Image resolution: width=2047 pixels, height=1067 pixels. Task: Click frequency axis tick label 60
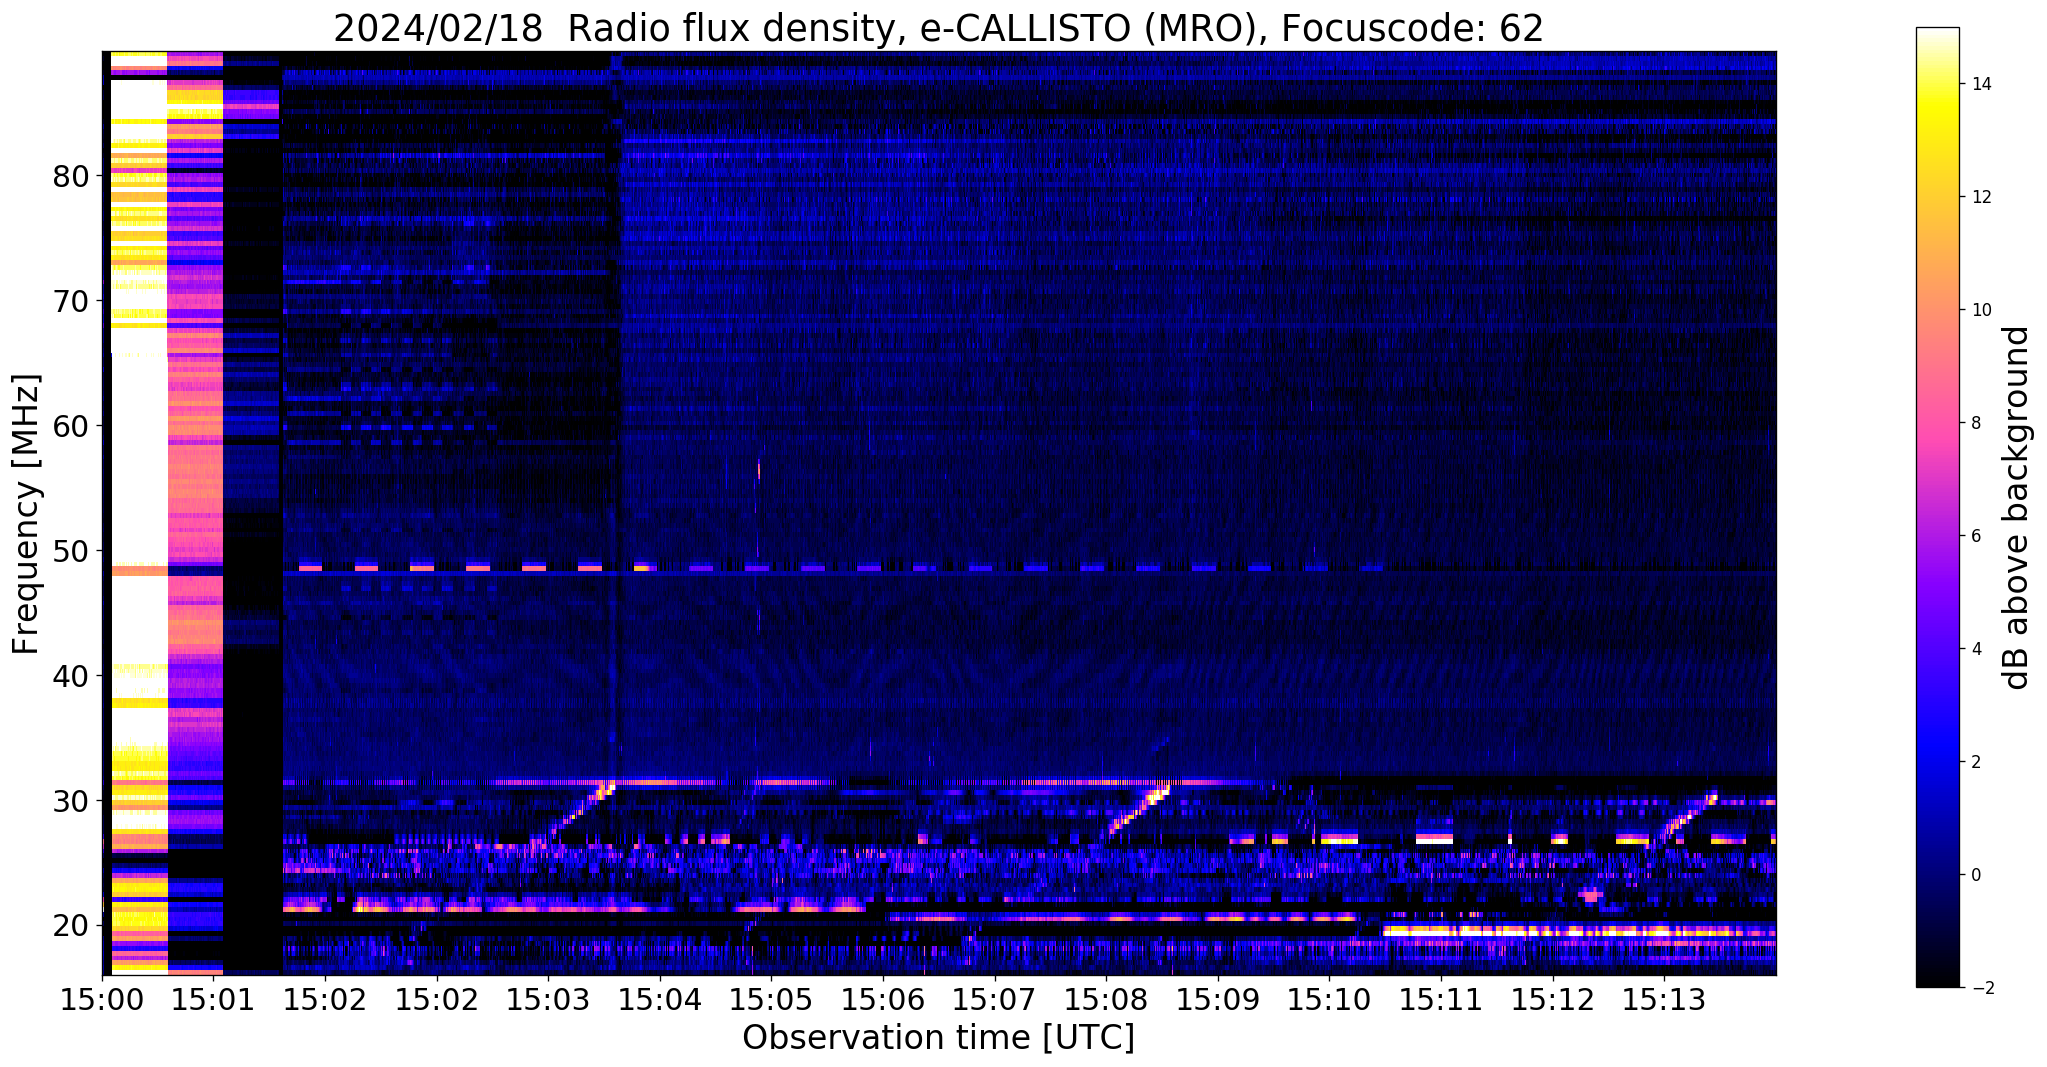click(72, 426)
